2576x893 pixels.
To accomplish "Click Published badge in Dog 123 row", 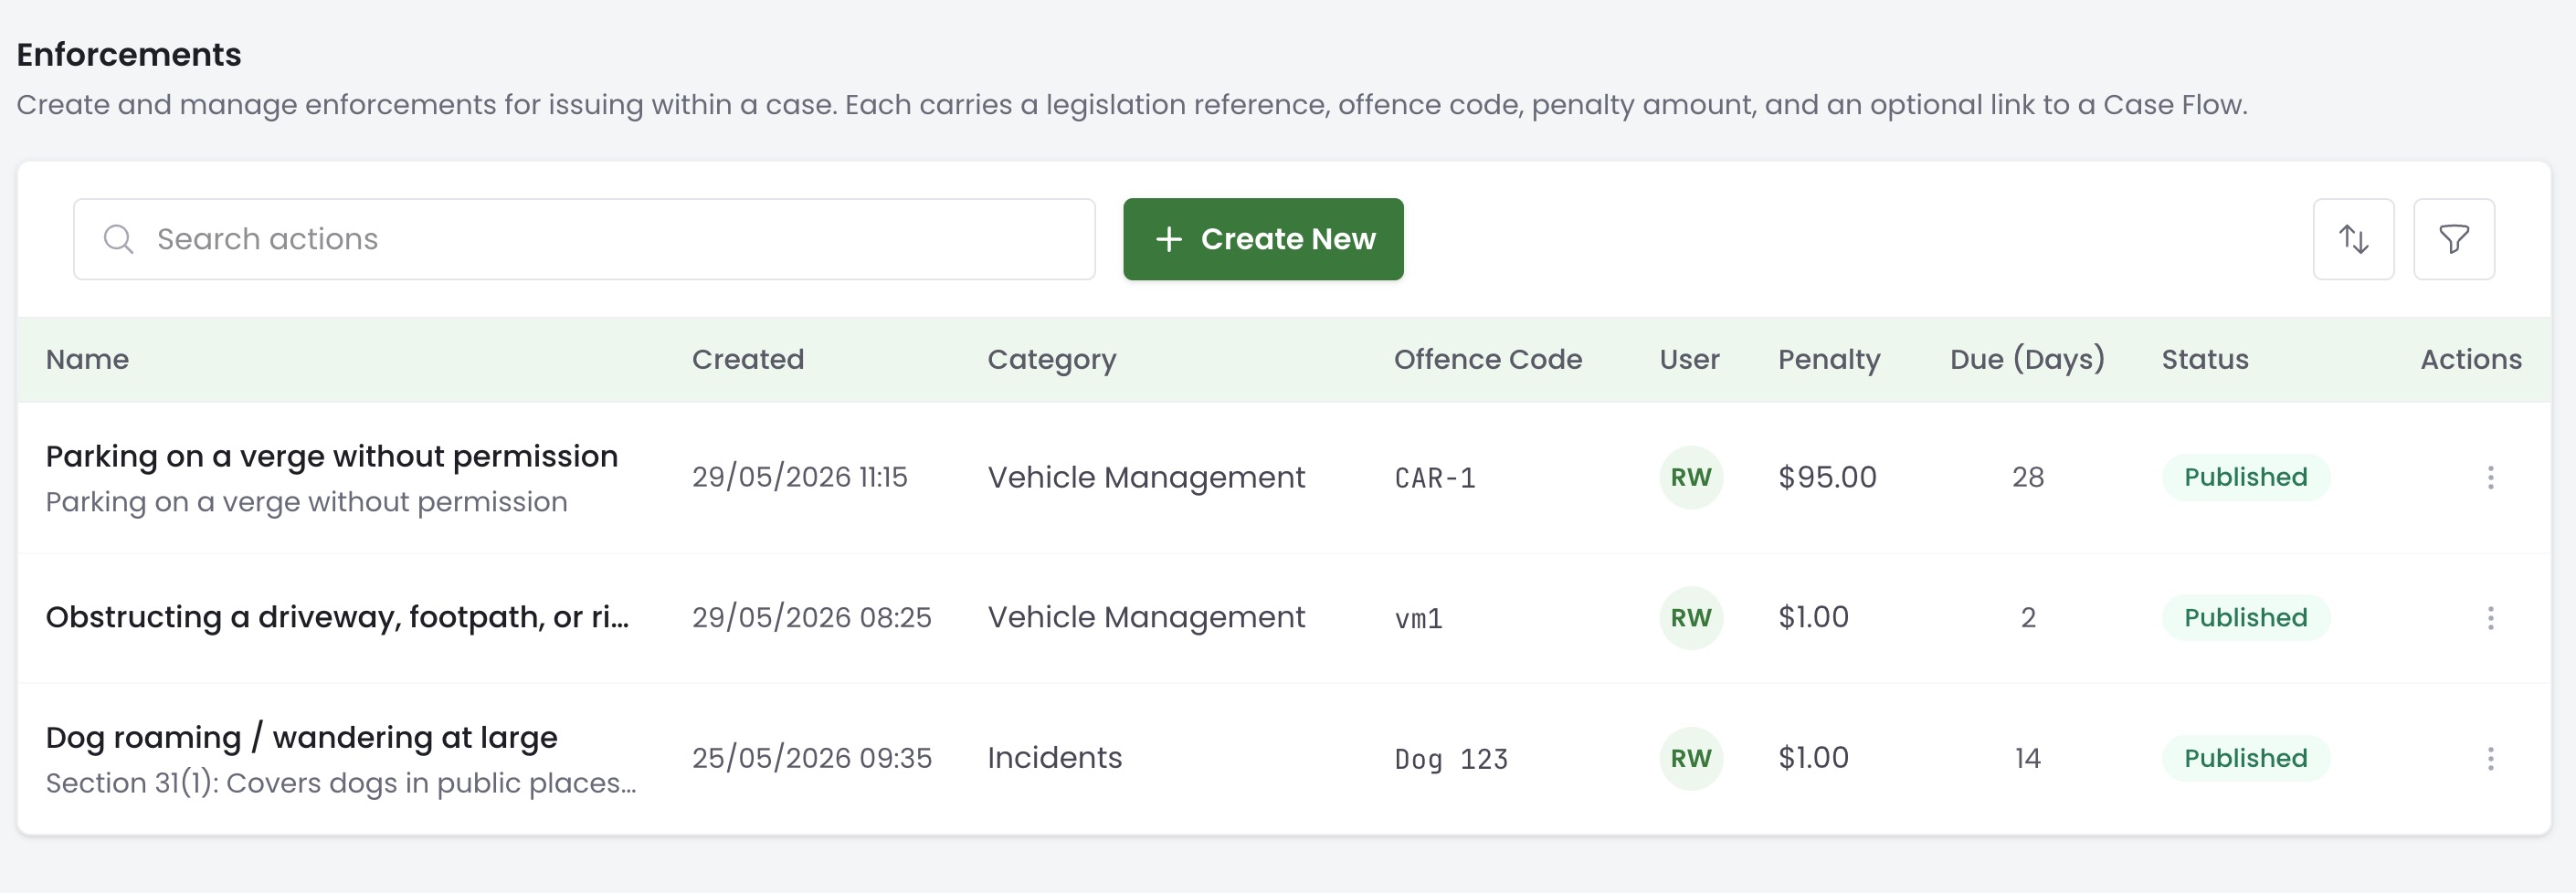I will (x=2246, y=758).
